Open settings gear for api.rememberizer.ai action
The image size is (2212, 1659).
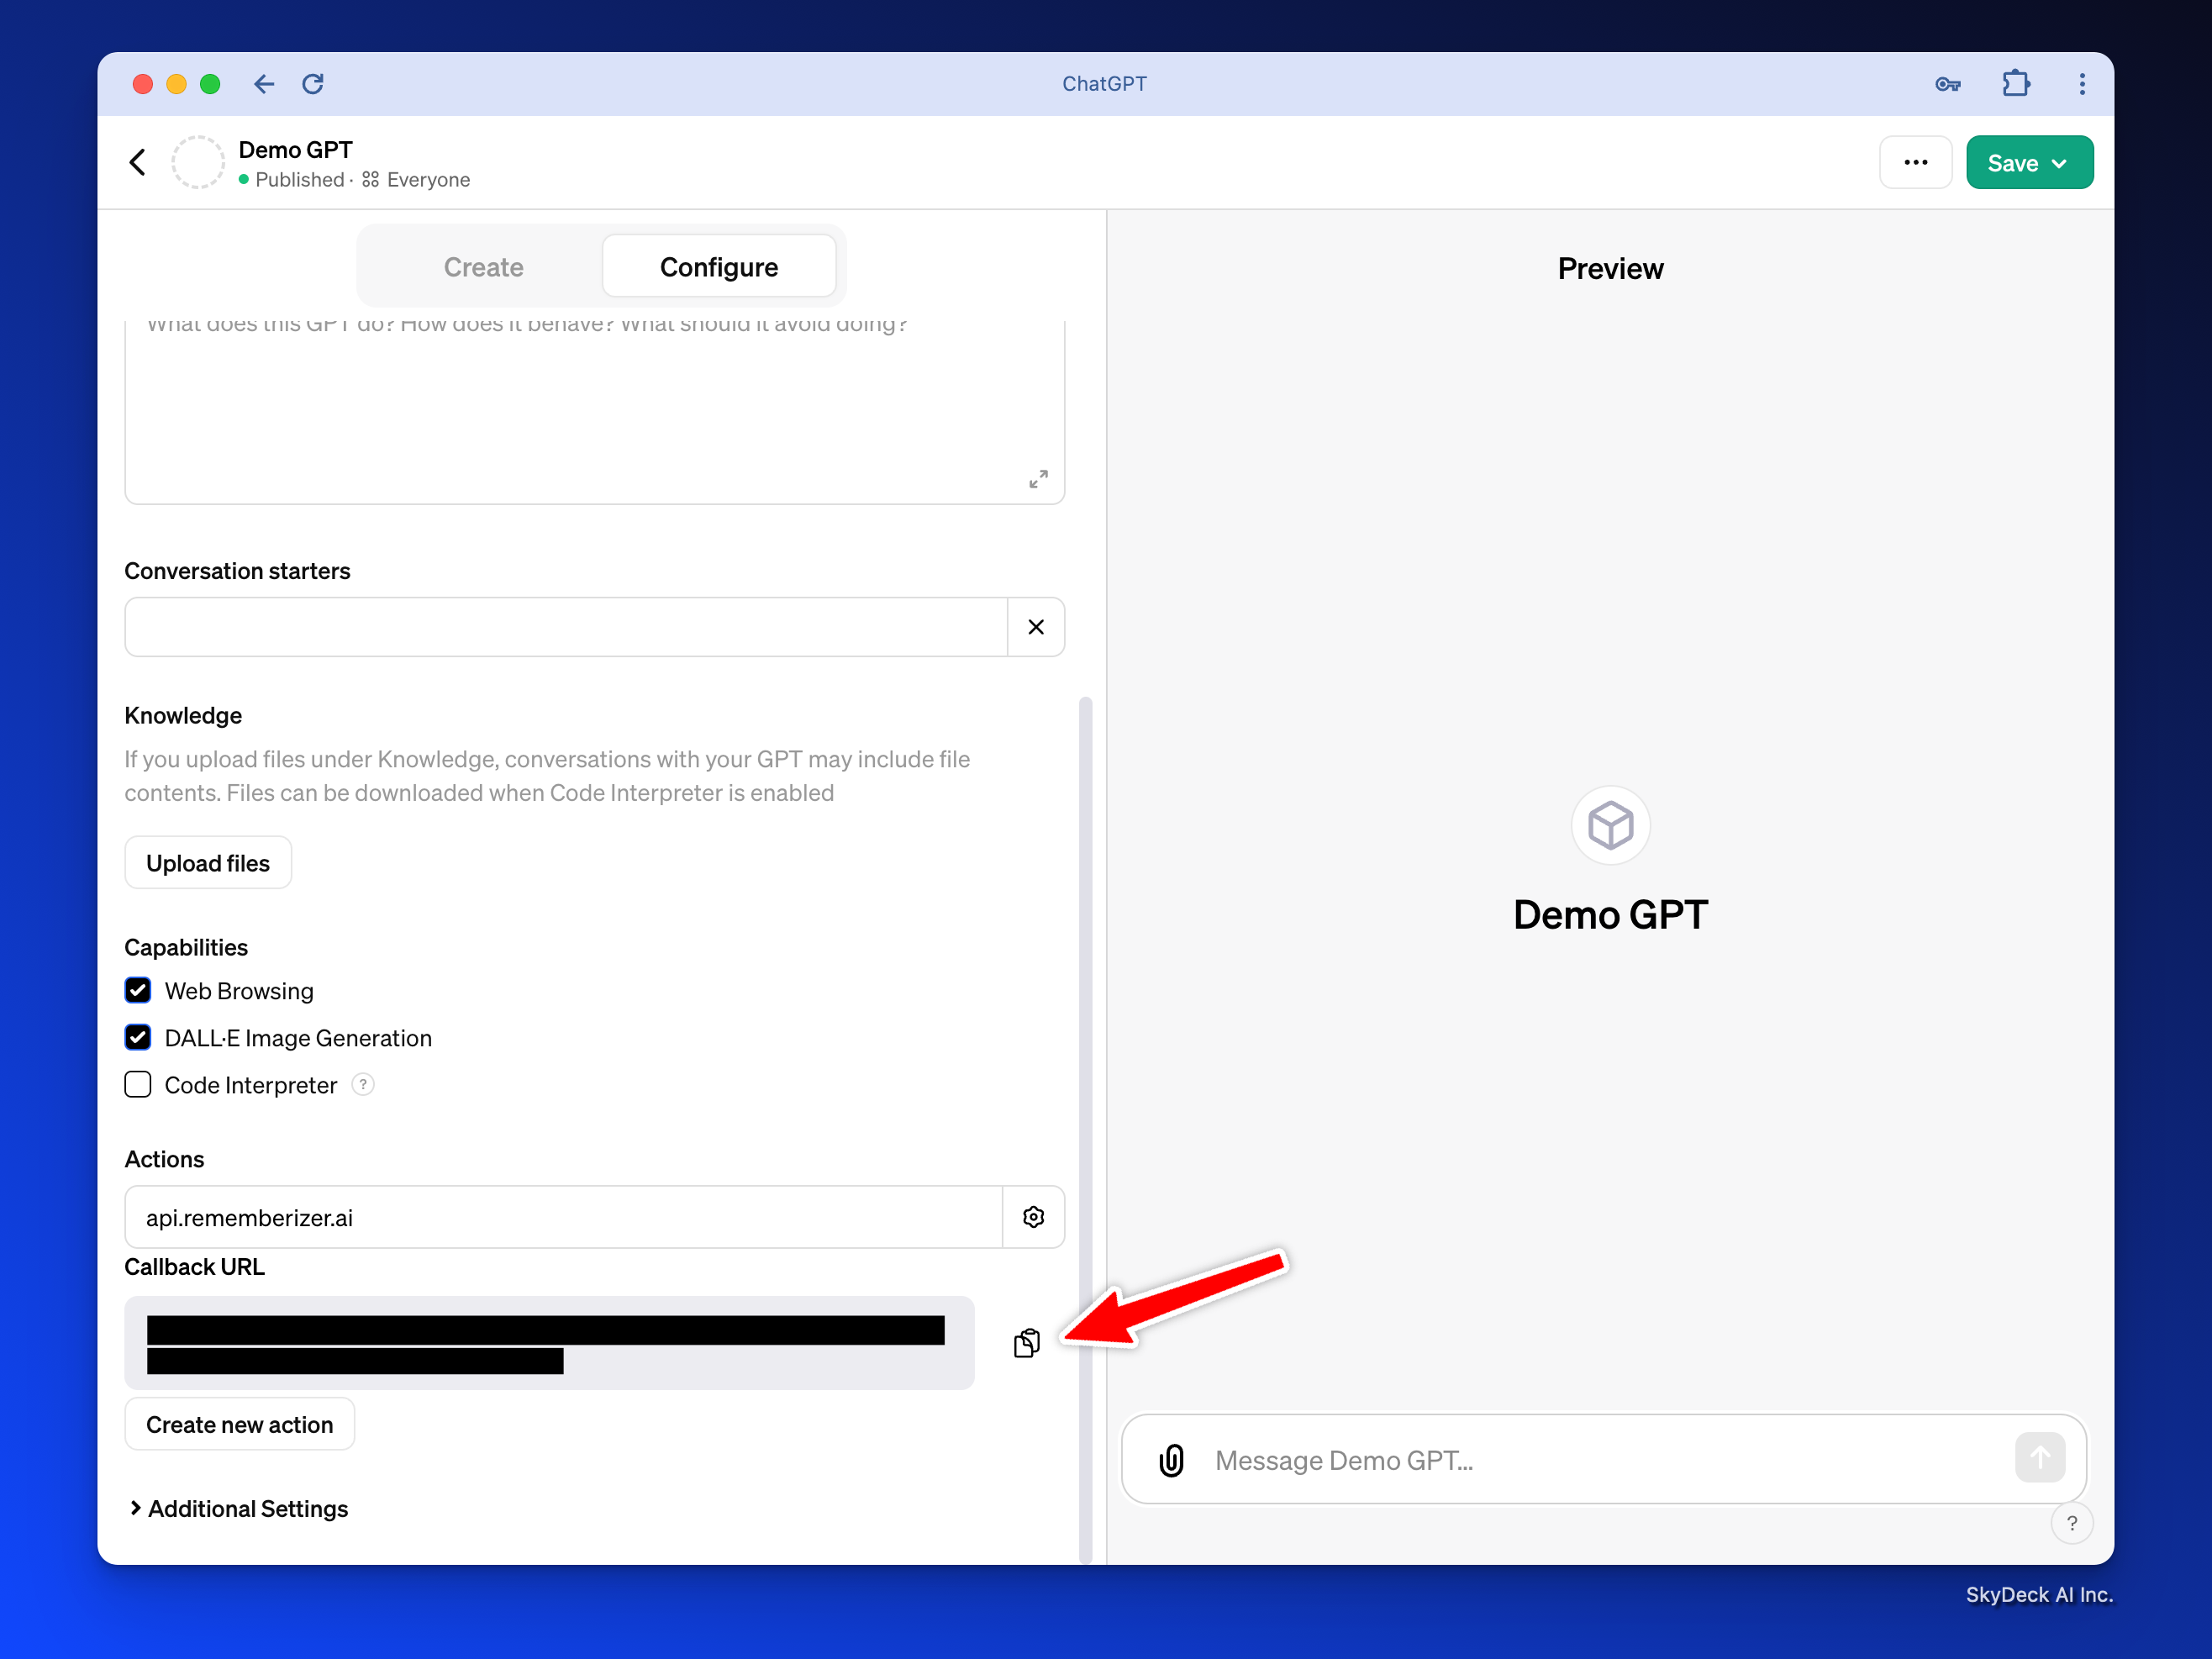(1033, 1217)
